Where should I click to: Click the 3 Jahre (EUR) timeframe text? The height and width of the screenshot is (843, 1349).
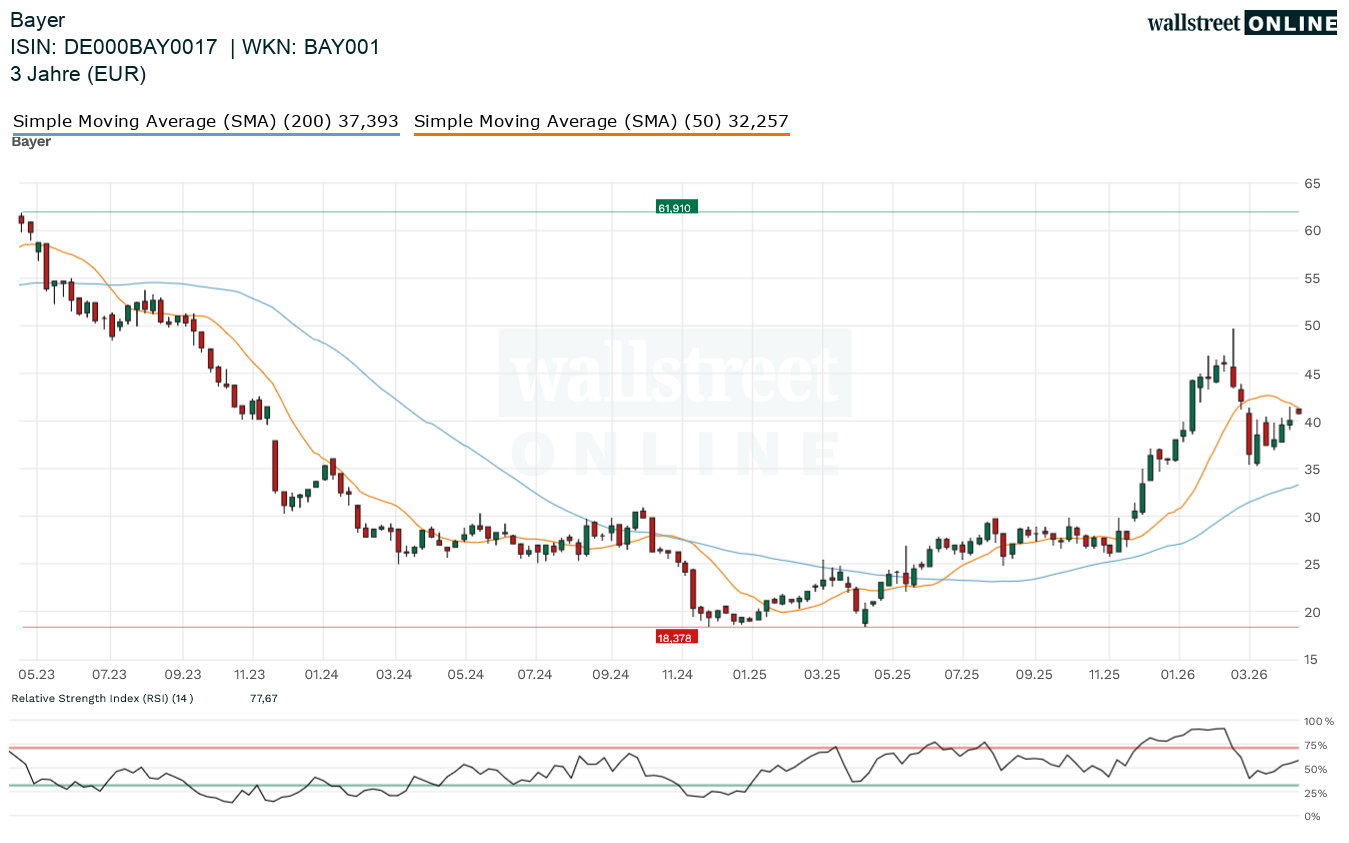coord(78,74)
